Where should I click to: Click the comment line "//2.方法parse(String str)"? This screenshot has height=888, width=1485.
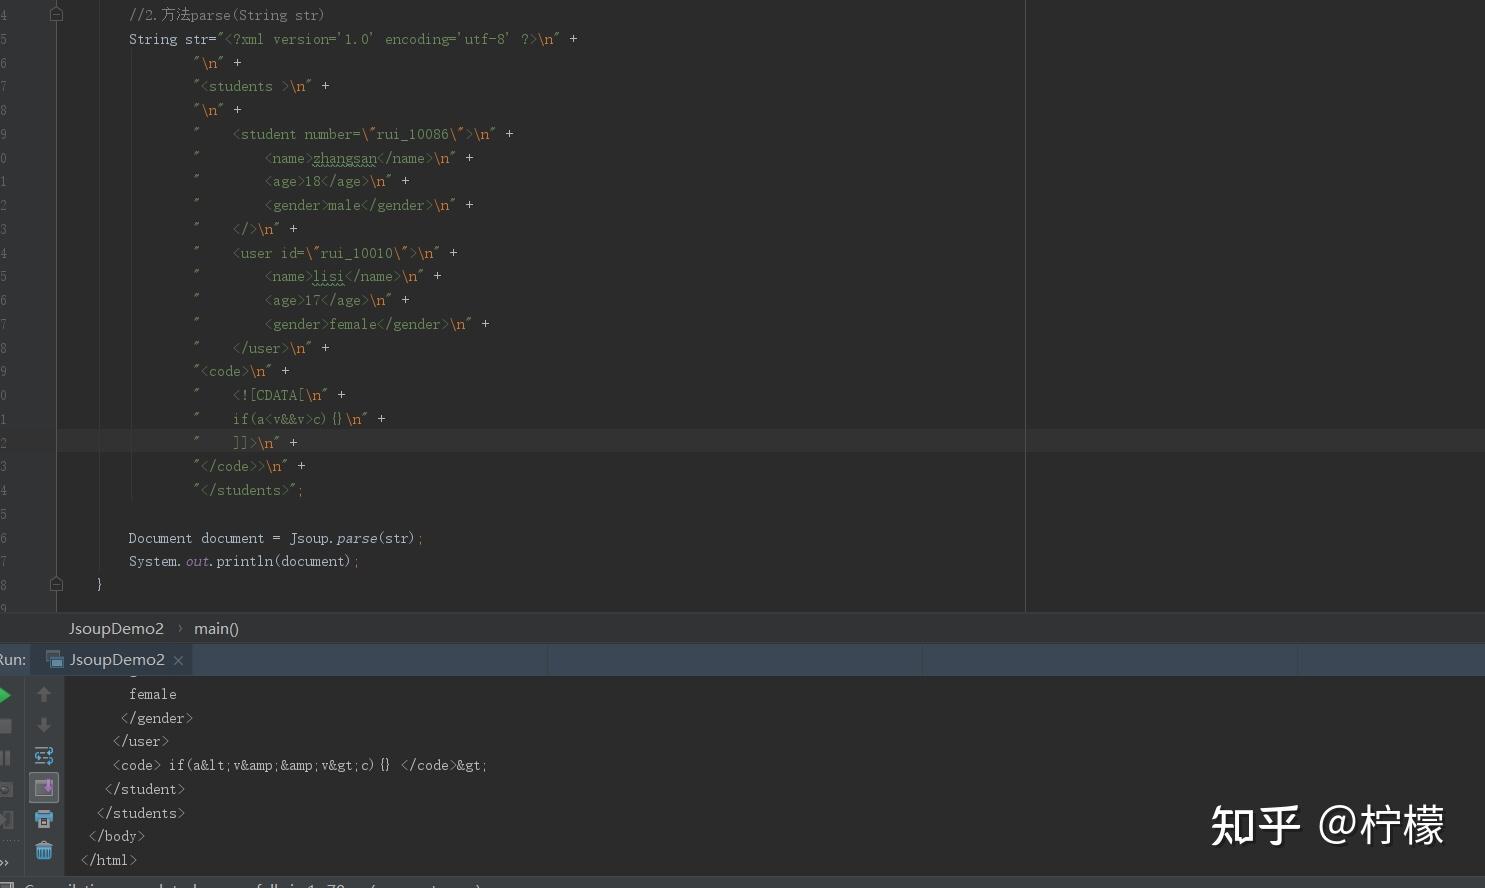226,15
